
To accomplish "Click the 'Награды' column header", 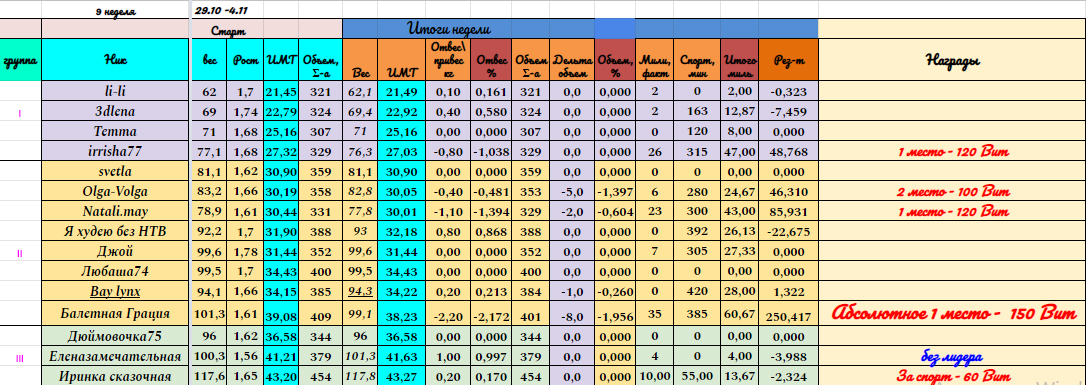I will pyautogui.click(x=952, y=60).
